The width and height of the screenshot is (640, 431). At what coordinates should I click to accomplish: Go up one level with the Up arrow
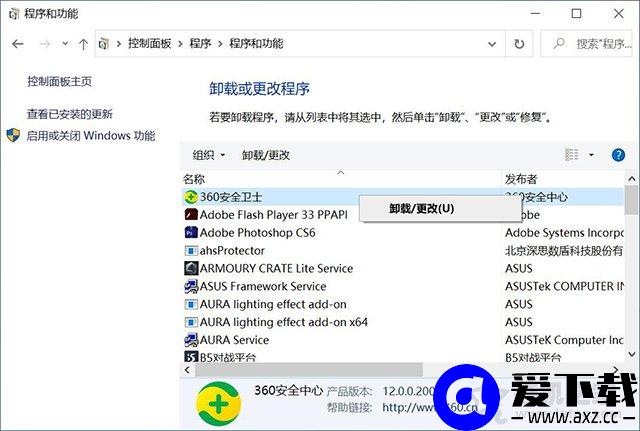[x=83, y=44]
